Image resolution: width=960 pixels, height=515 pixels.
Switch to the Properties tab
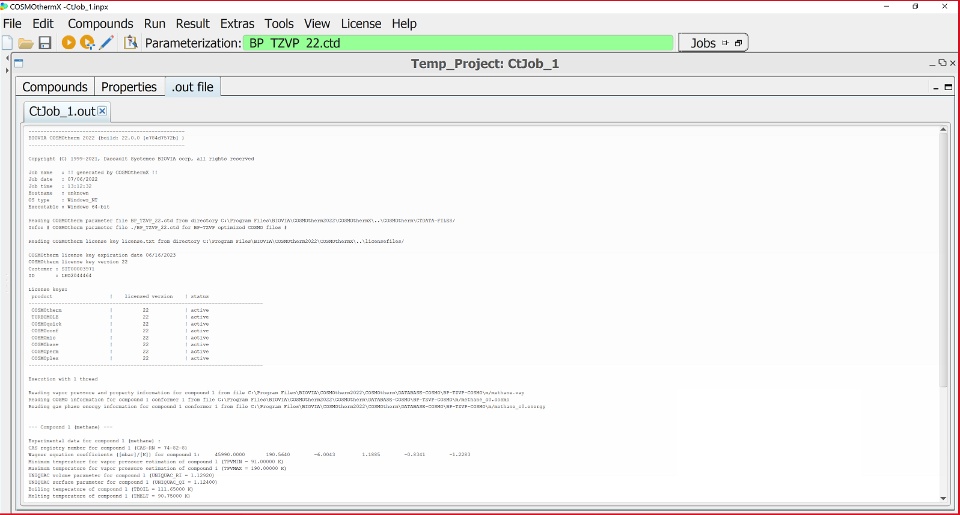(x=129, y=87)
